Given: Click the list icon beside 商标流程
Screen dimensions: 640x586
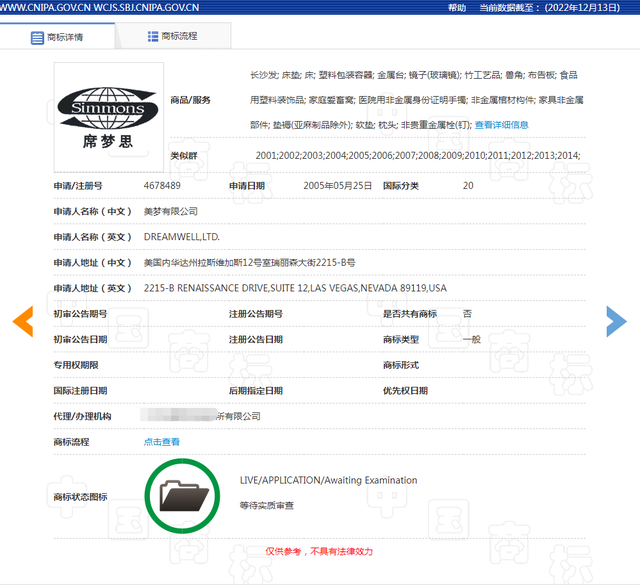Looking at the screenshot, I should (x=152, y=36).
